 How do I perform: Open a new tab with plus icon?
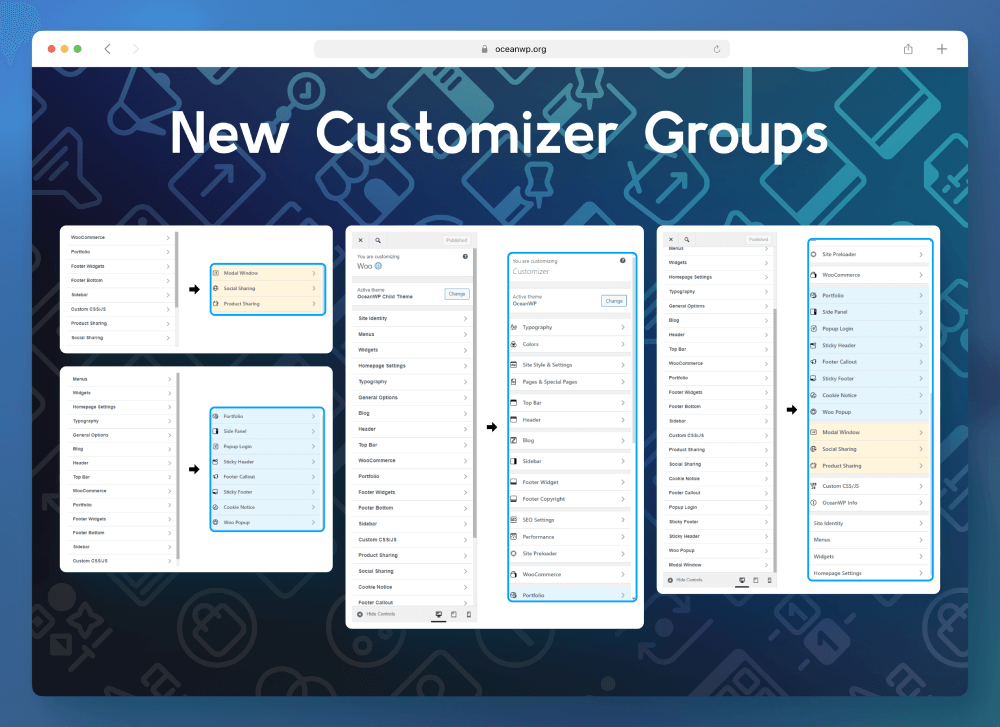coord(942,49)
